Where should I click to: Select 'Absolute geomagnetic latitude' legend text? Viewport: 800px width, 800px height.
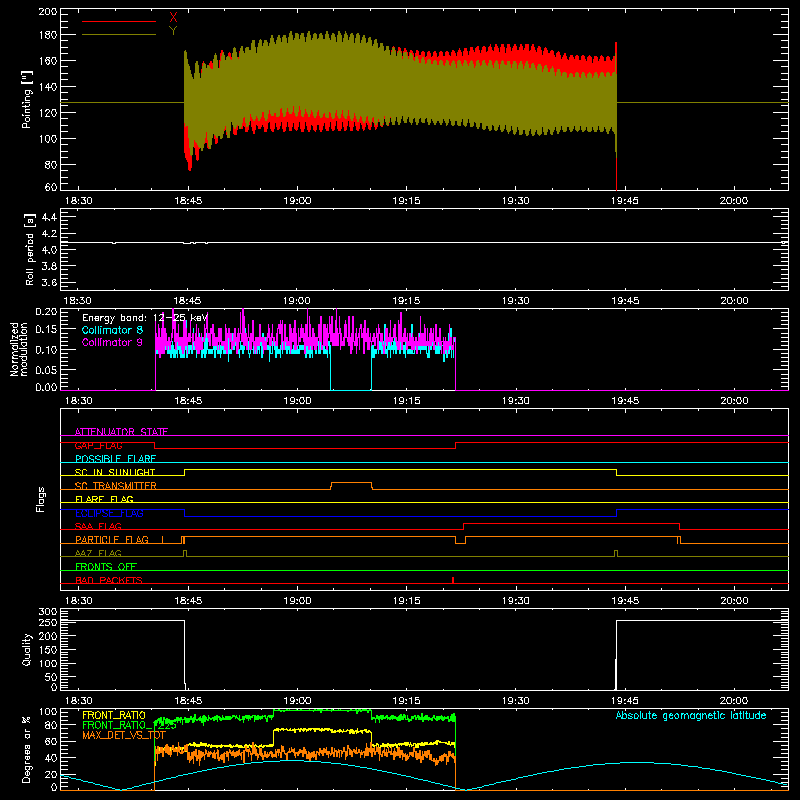[691, 715]
